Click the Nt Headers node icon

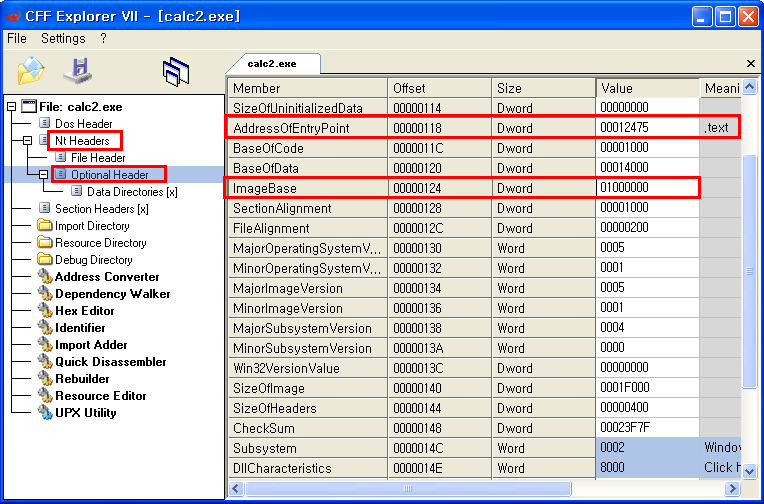(x=45, y=140)
